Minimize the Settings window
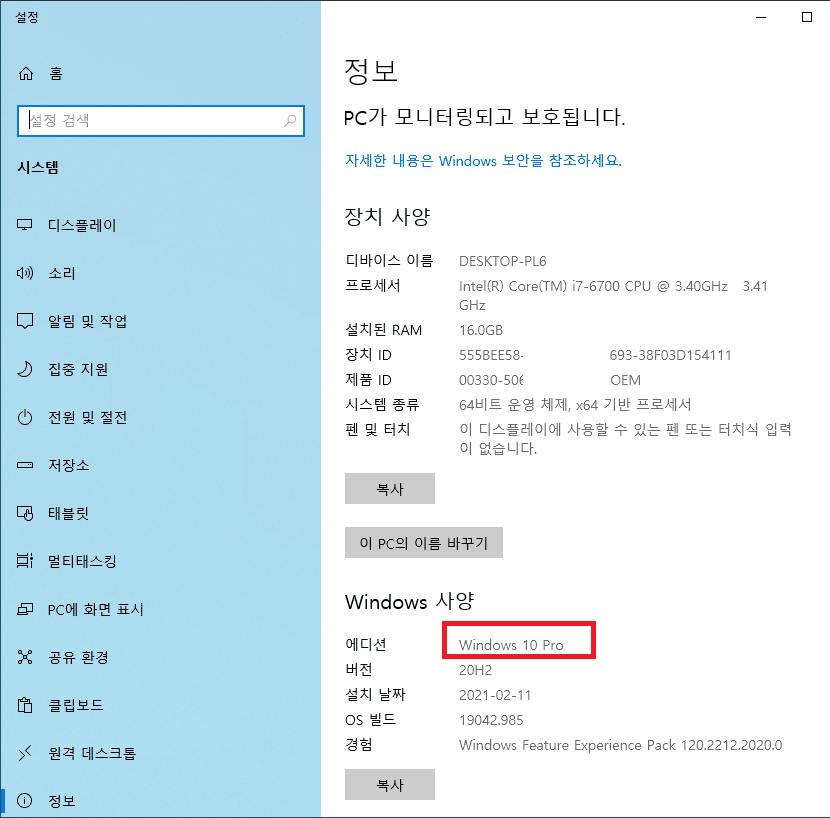Screen dimensions: 830x818 pyautogui.click(x=761, y=17)
